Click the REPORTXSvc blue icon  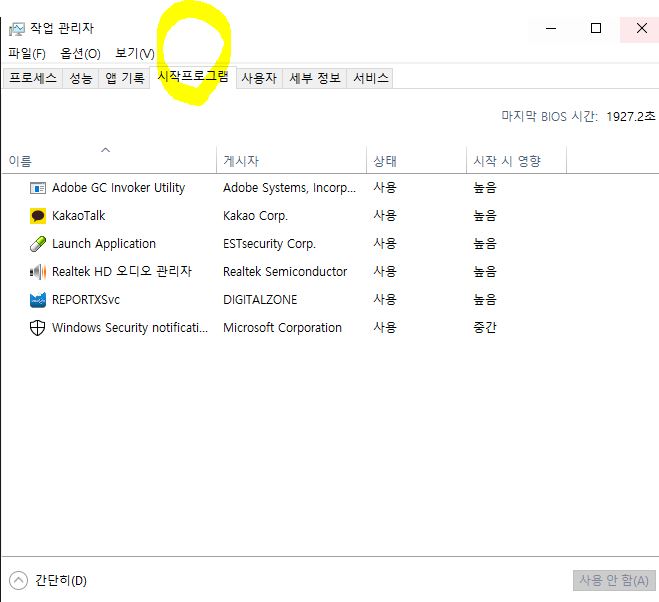coord(38,300)
